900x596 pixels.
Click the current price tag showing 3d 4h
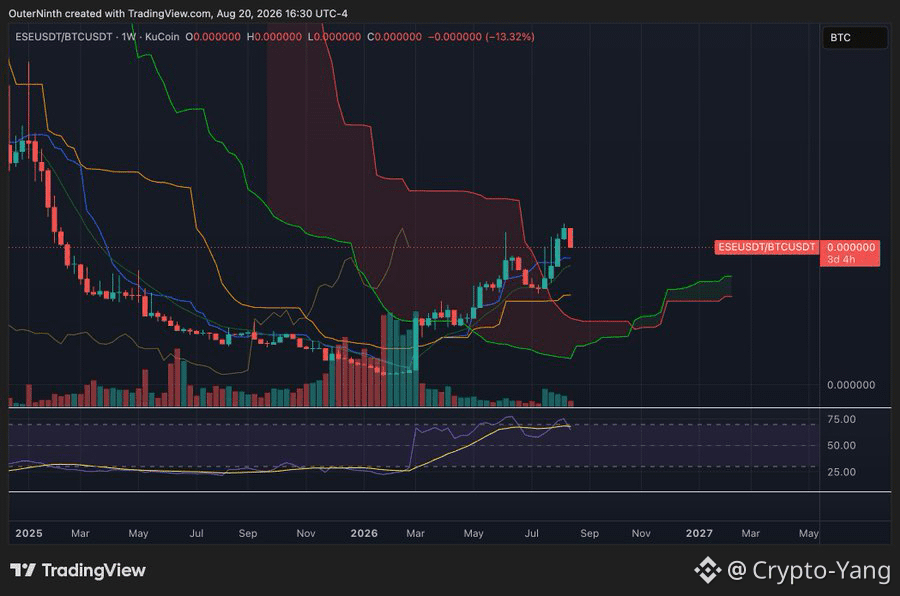pyautogui.click(x=850, y=253)
